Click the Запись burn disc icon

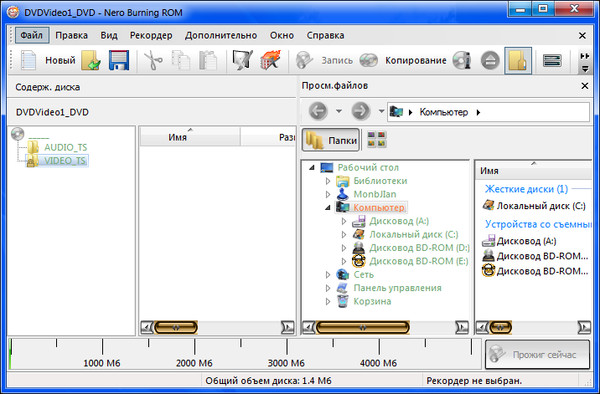click(x=304, y=60)
